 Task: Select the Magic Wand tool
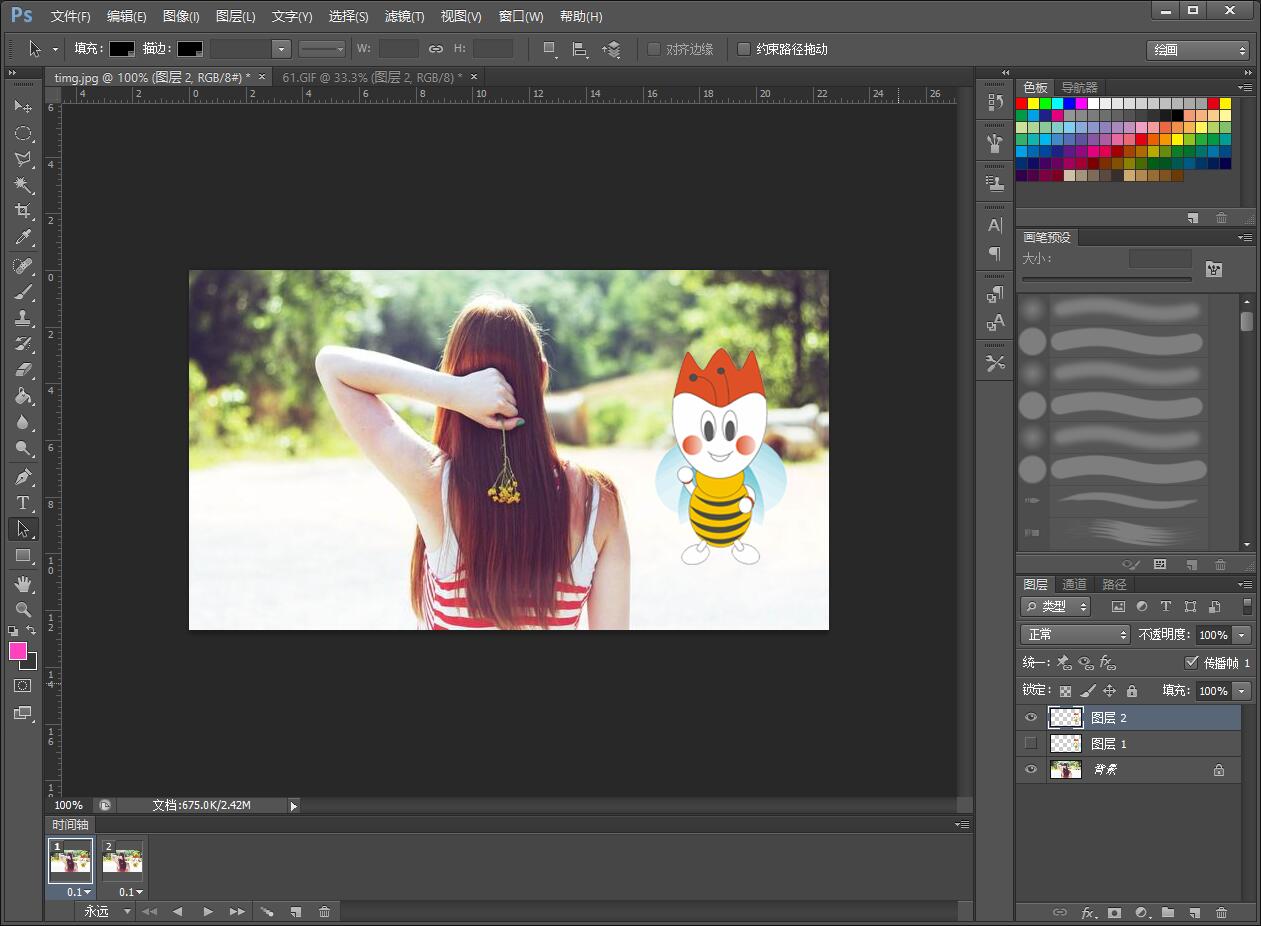23,185
